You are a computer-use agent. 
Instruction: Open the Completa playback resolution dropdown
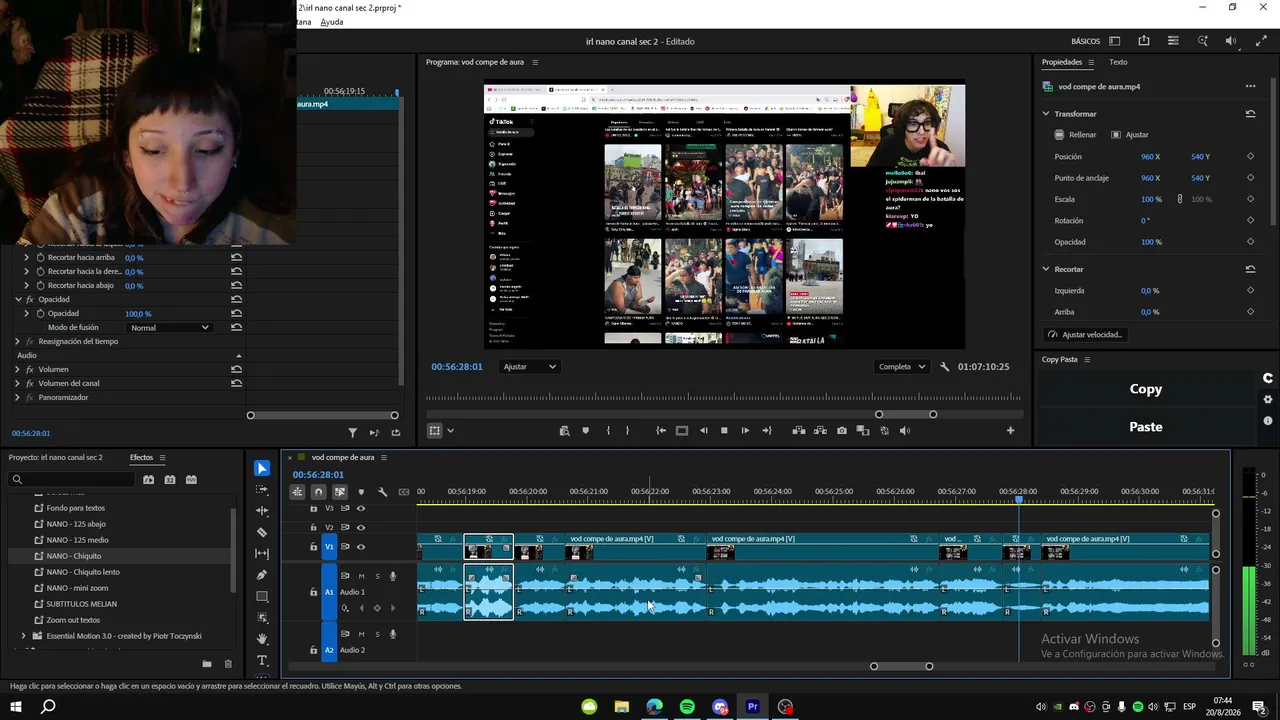tap(902, 367)
